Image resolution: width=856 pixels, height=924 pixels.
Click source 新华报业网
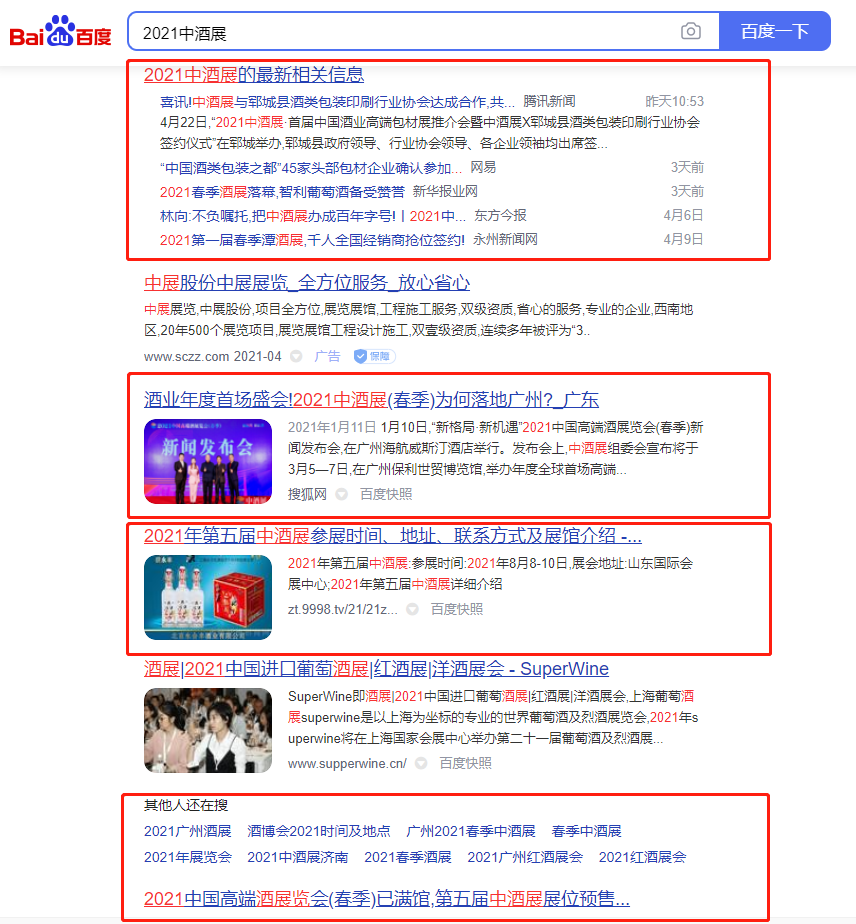pyautogui.click(x=445, y=192)
